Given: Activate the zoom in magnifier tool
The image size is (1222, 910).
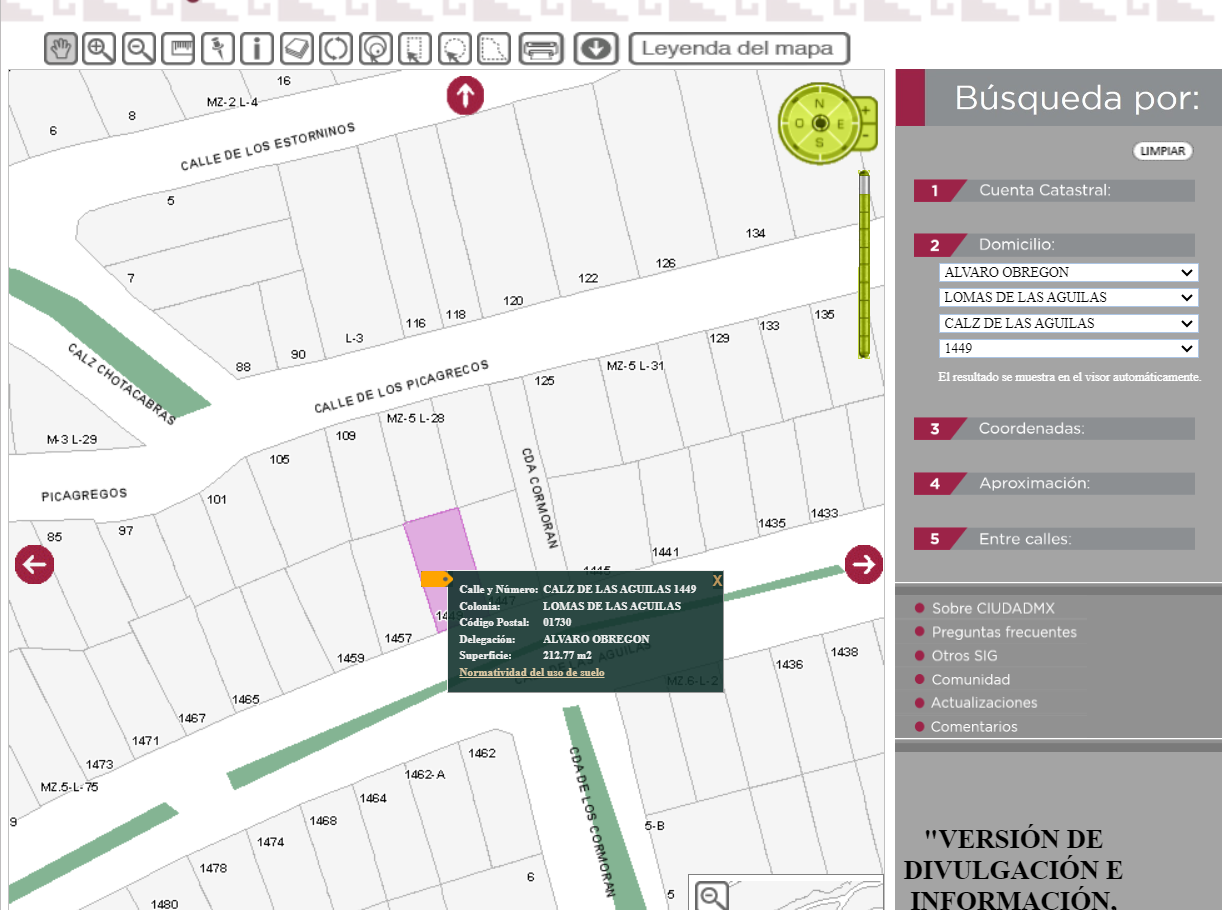Looking at the screenshot, I should (99, 48).
